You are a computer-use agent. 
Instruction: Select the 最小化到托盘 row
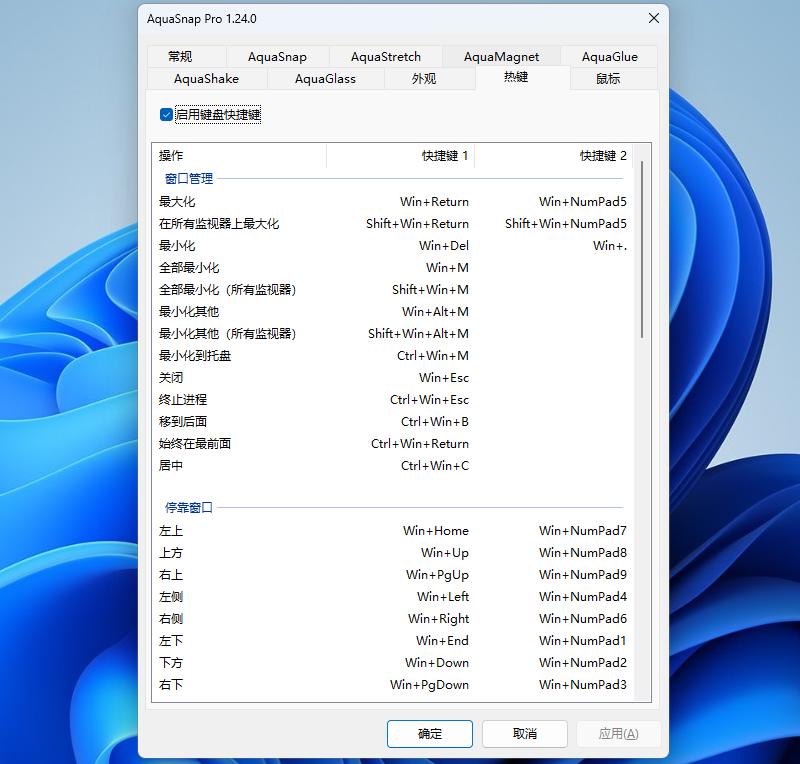(x=393, y=355)
